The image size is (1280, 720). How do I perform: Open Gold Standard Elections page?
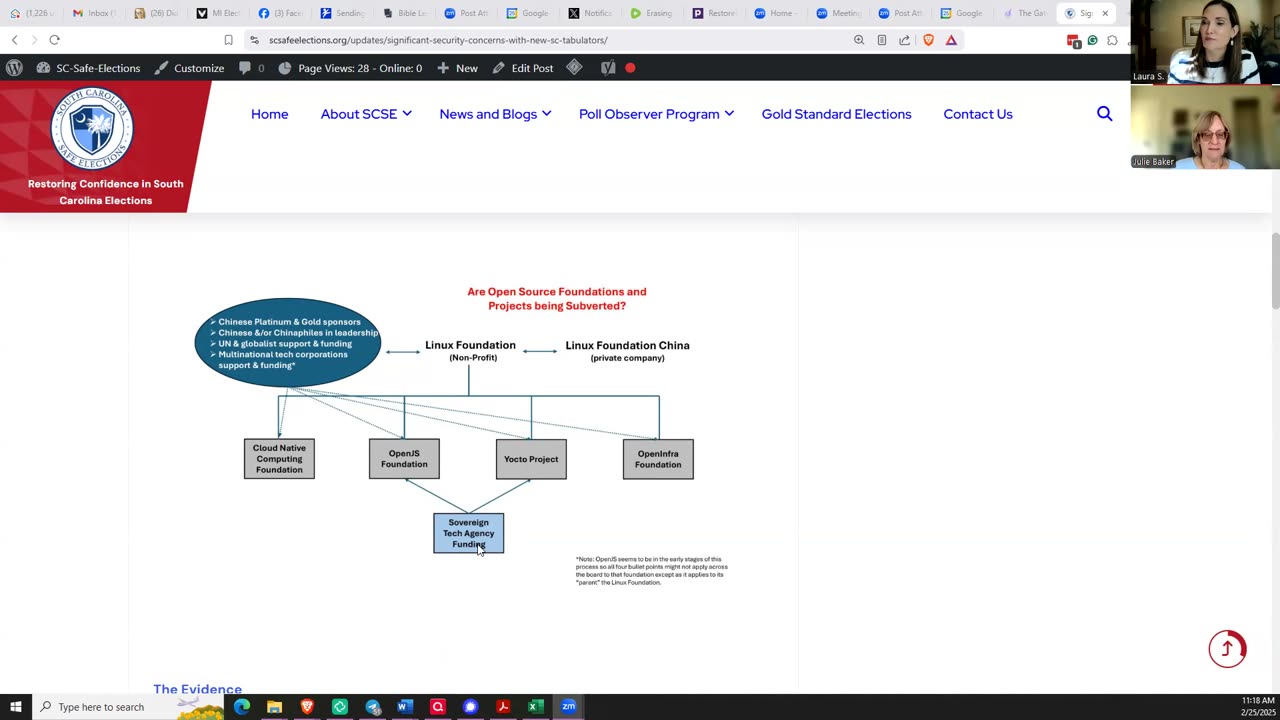tap(836, 114)
